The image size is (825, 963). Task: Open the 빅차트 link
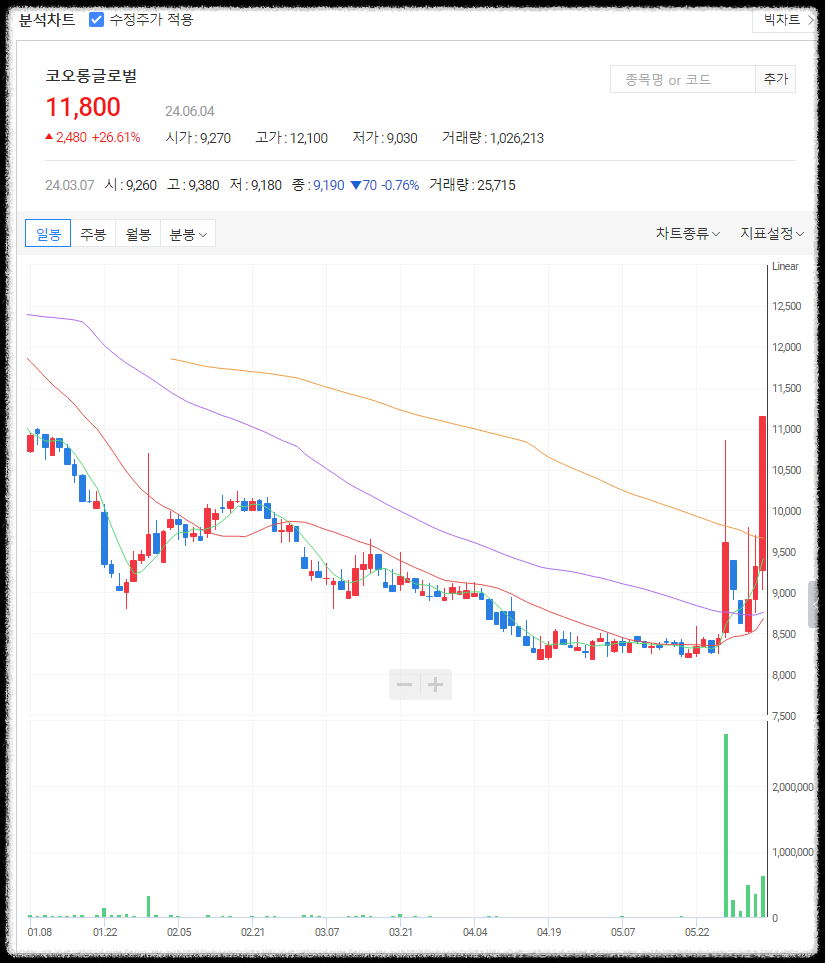click(x=784, y=20)
